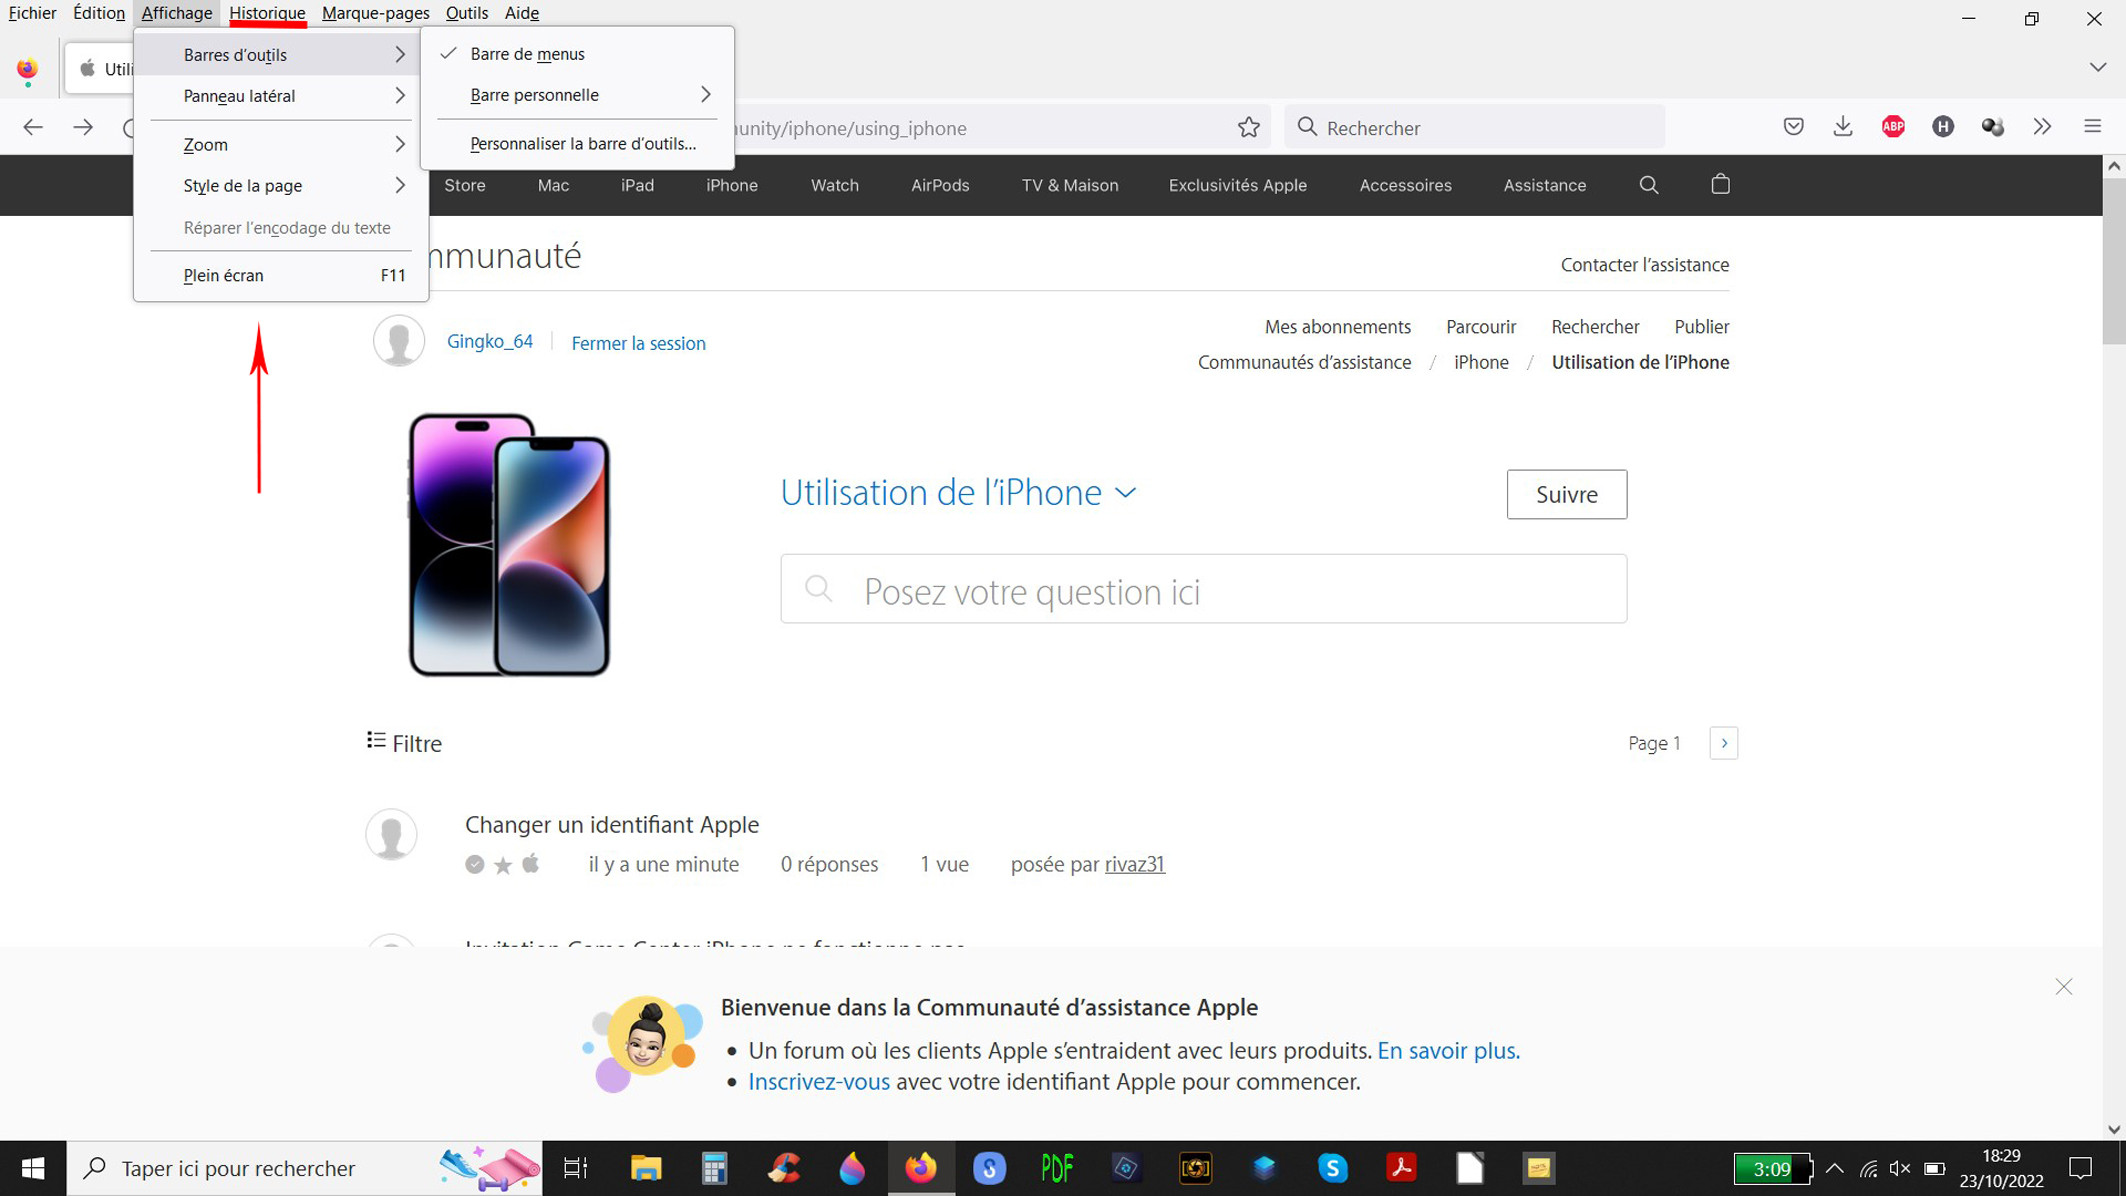Open the Pocket save icon
2126x1196 pixels.
pyautogui.click(x=1793, y=127)
